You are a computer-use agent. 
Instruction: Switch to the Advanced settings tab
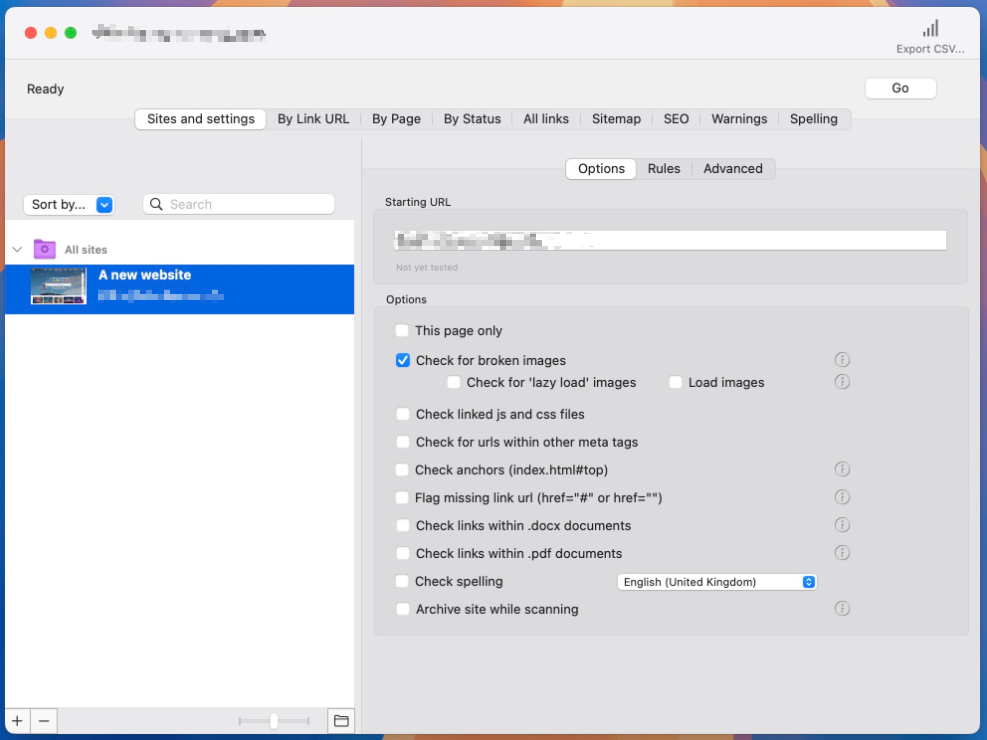[732, 169]
